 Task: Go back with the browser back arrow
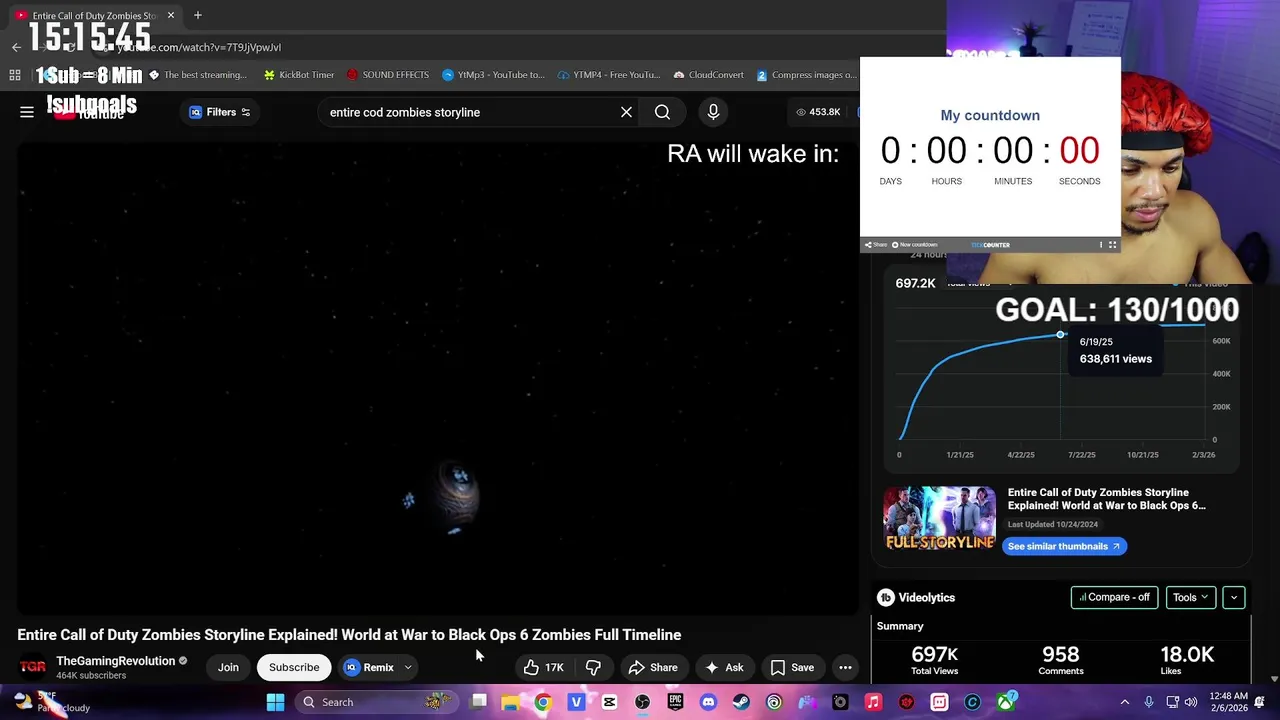16,47
